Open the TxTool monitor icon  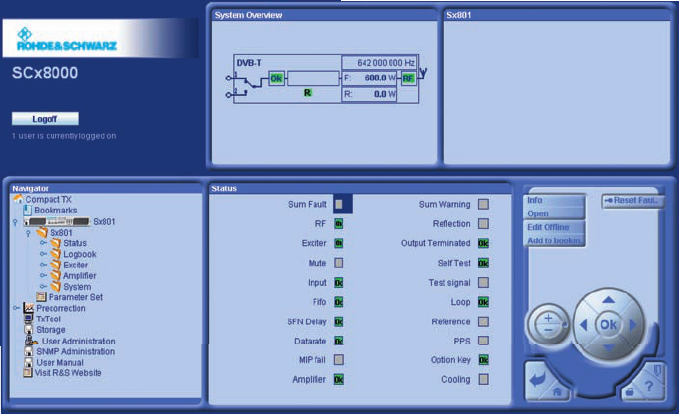(x=29, y=319)
